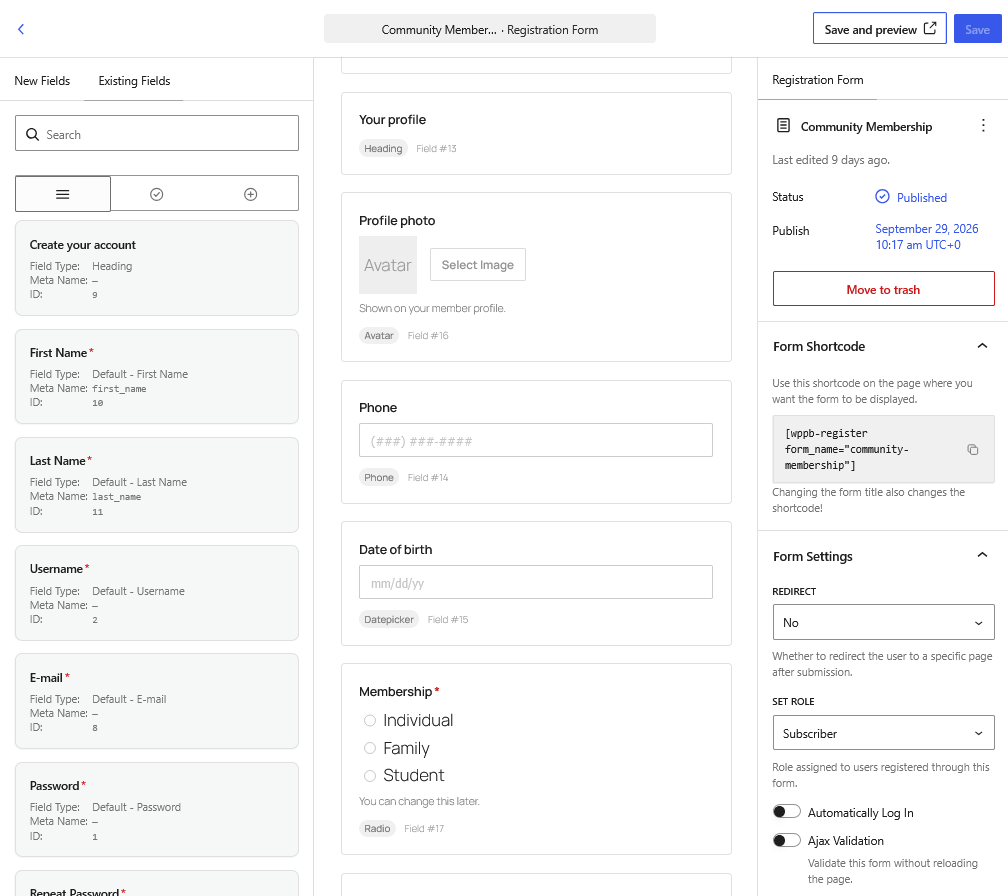
Task: Click the external-link icon in Save and preview
Action: point(930,28)
